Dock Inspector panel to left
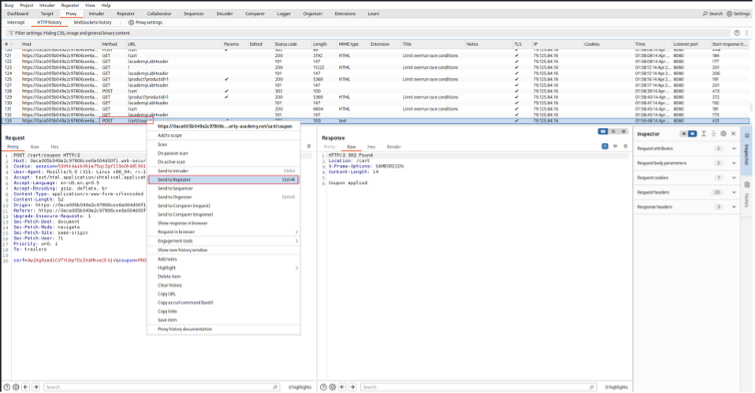This screenshot has width=755, height=393. pos(683,133)
